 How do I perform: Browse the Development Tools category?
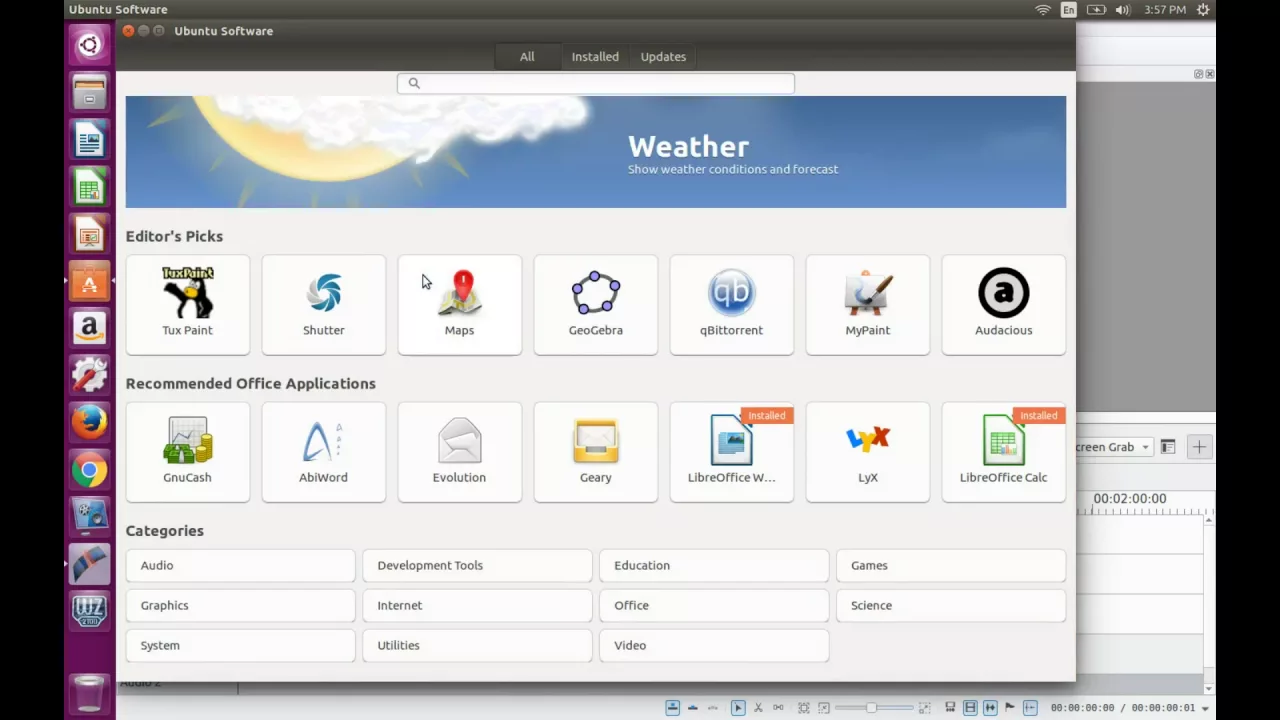pos(477,565)
